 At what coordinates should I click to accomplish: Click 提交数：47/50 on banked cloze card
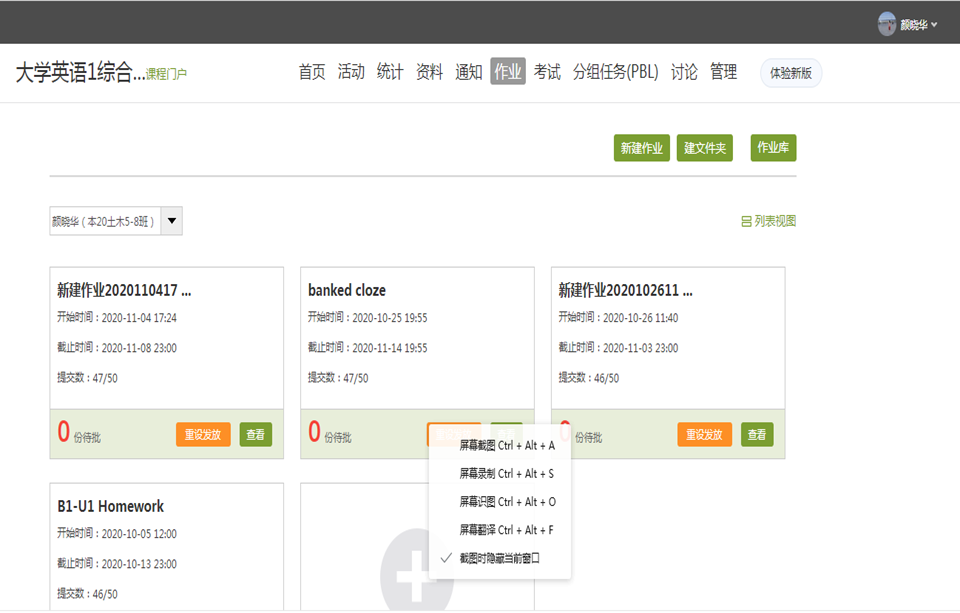[x=338, y=378]
